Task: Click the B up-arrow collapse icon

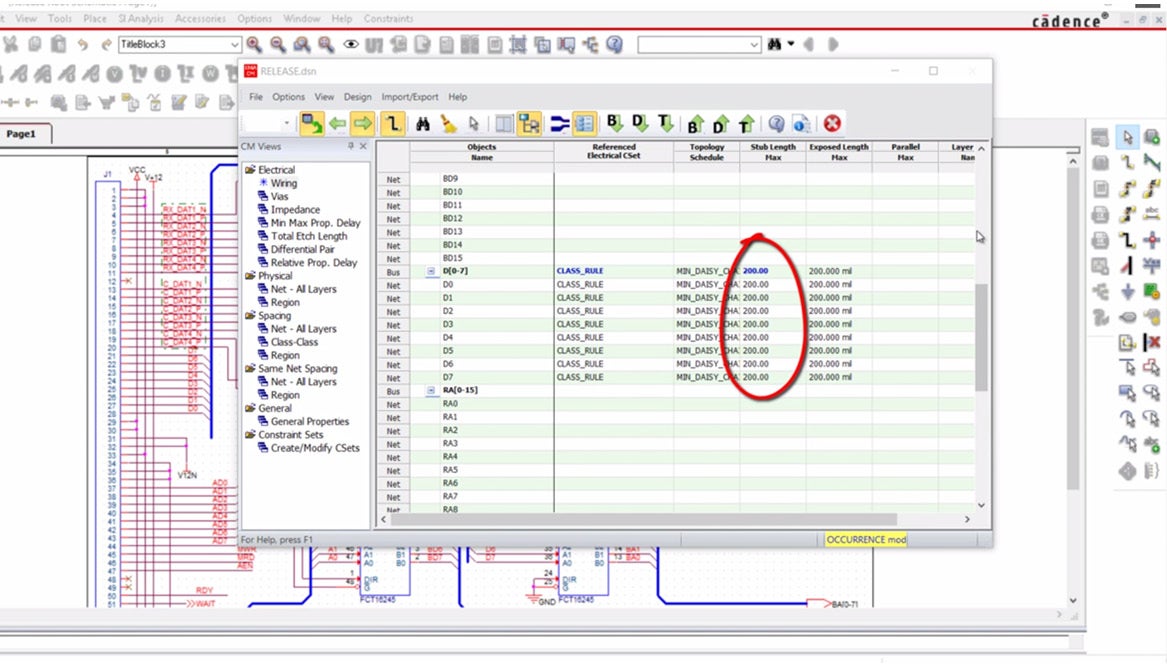Action: pos(695,124)
